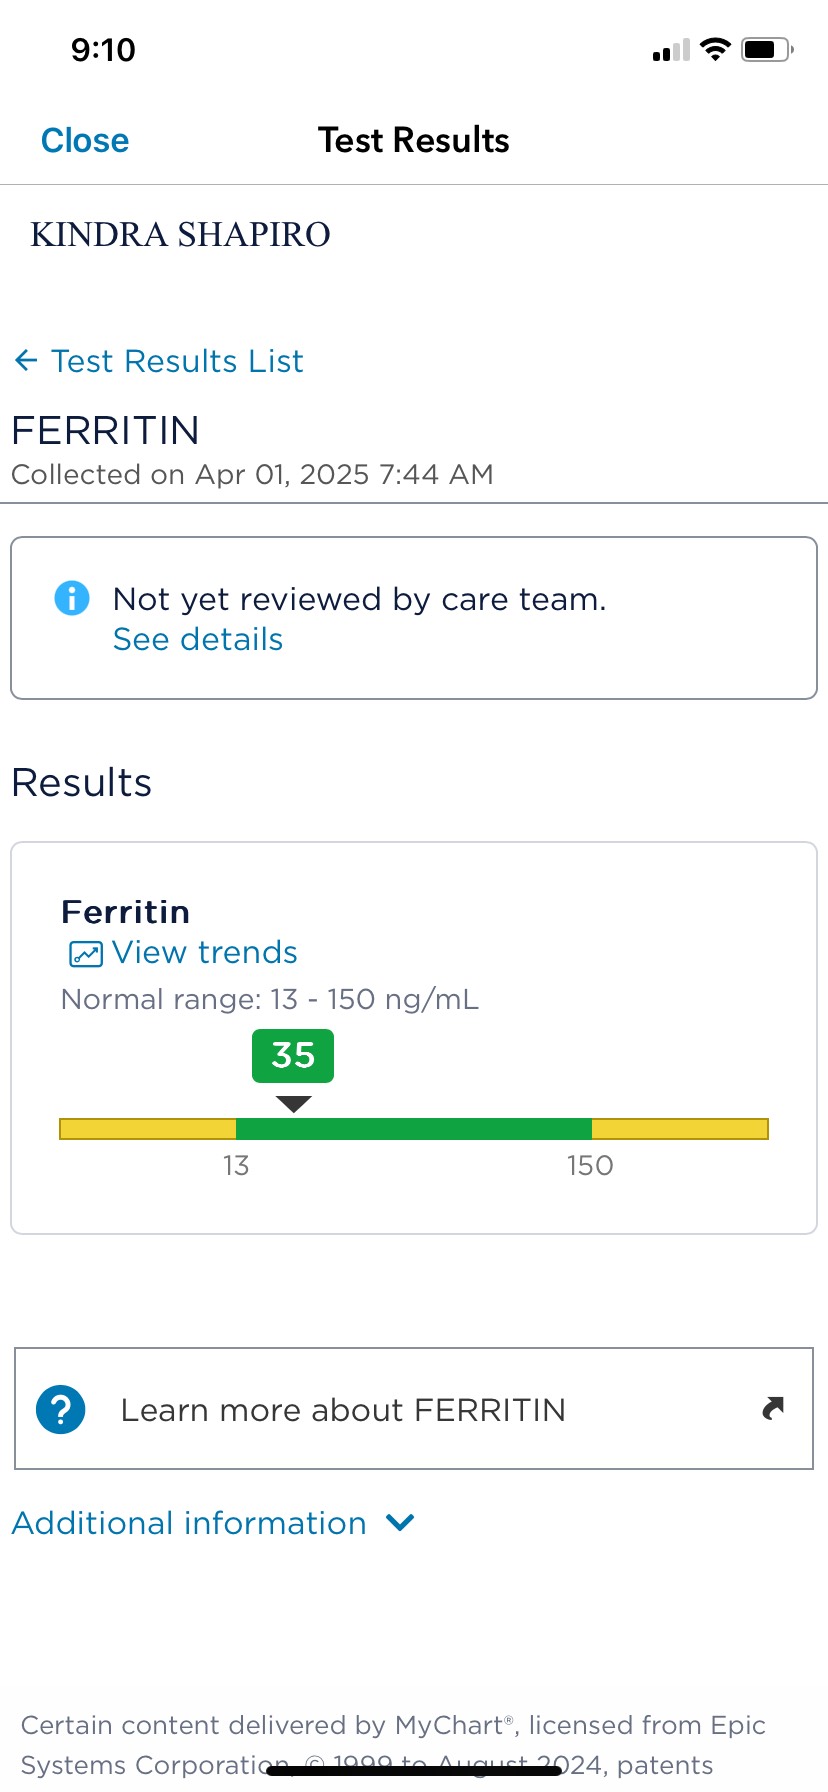Open See details for care team review
Viewport: 828px width, 1792px height.
(x=198, y=640)
